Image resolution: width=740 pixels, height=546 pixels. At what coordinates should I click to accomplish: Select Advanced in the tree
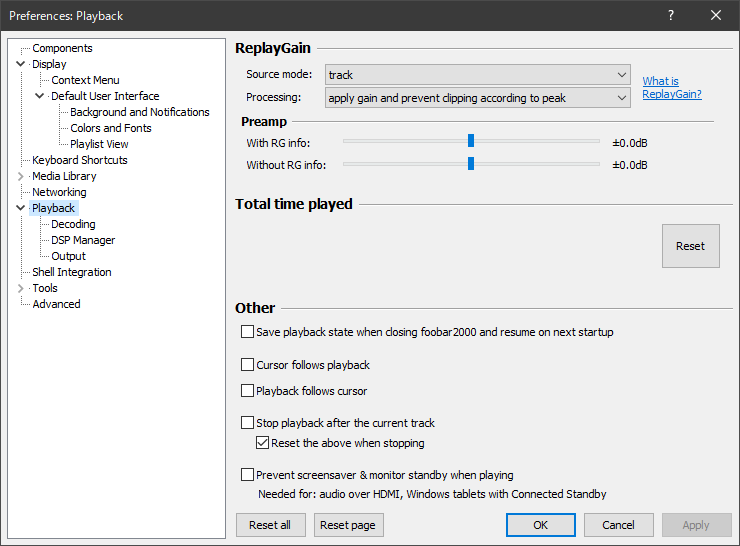tap(56, 304)
